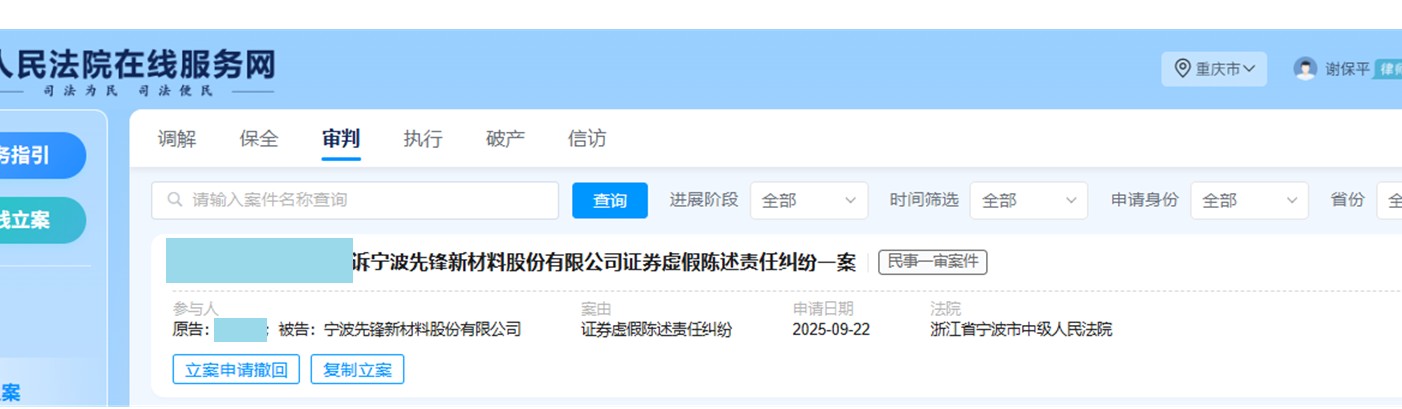Go to the 破产 tab

point(505,139)
